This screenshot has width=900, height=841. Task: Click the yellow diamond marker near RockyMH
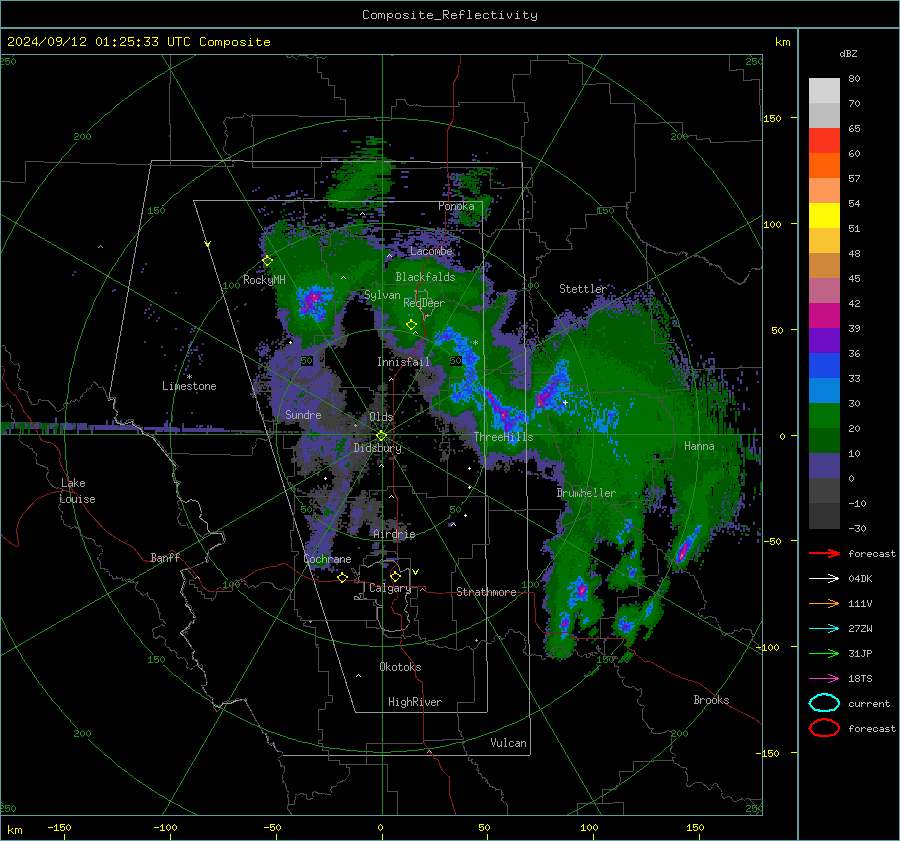pyautogui.click(x=267, y=261)
